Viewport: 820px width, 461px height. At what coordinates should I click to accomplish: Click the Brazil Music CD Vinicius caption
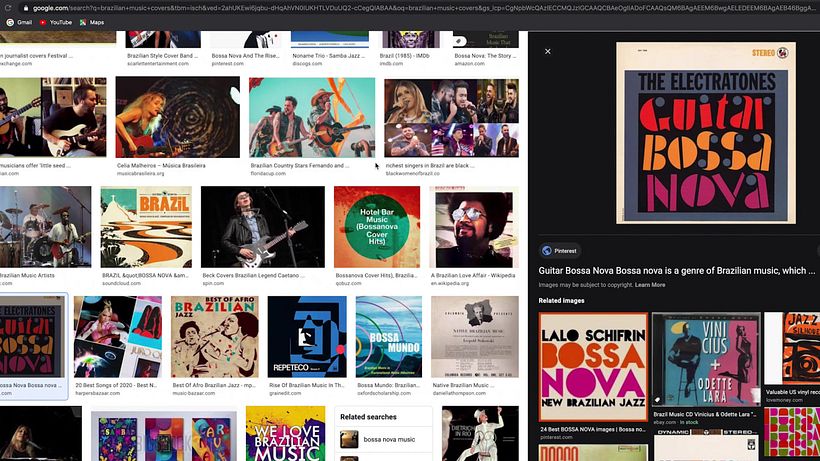click(x=704, y=414)
